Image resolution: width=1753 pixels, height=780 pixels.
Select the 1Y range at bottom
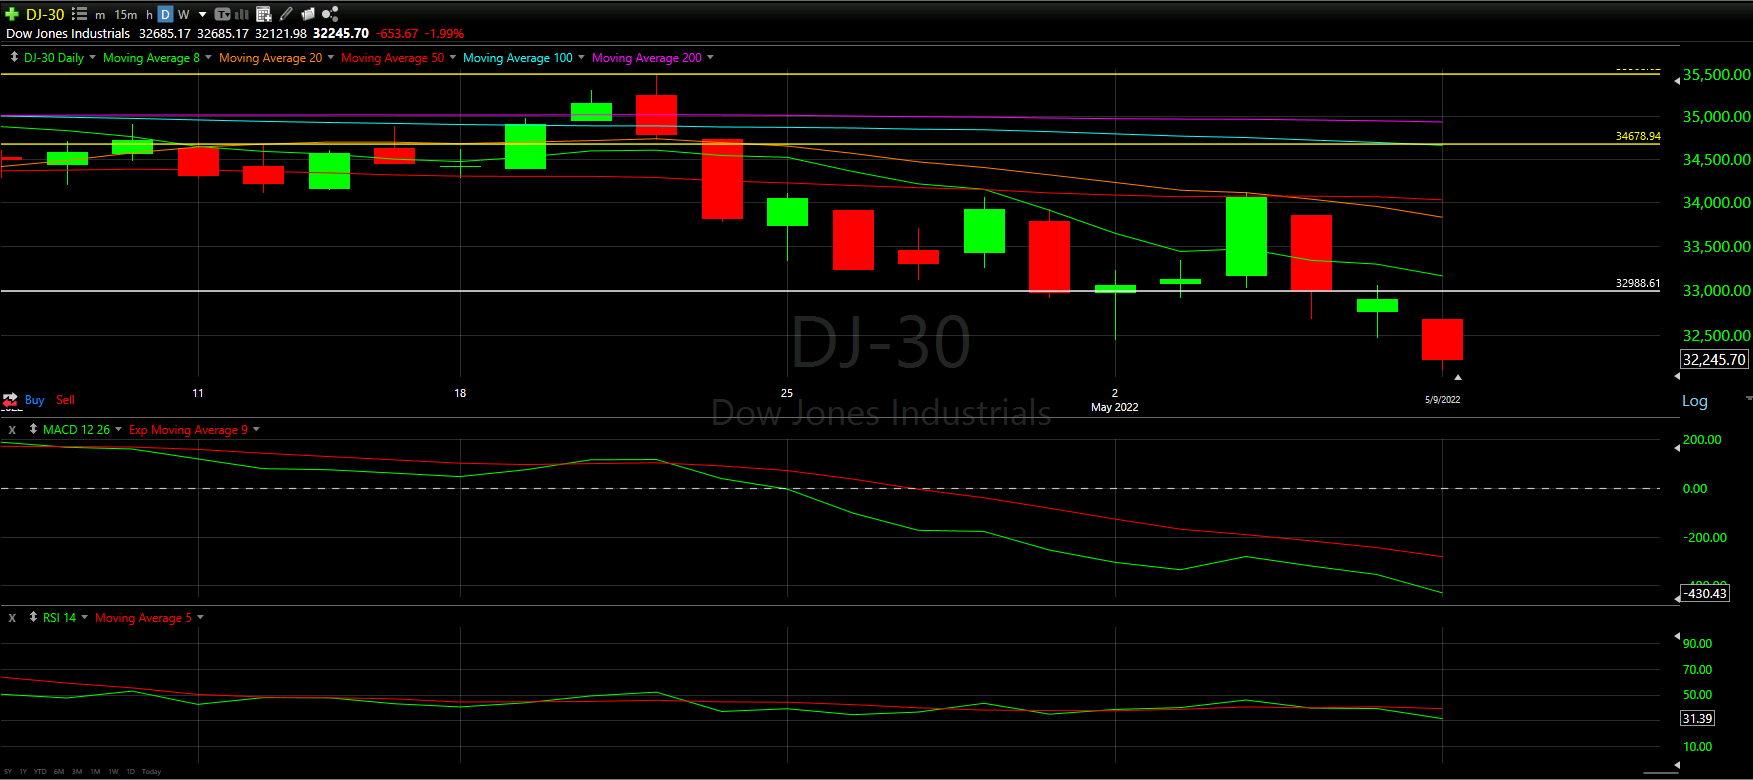(23, 771)
